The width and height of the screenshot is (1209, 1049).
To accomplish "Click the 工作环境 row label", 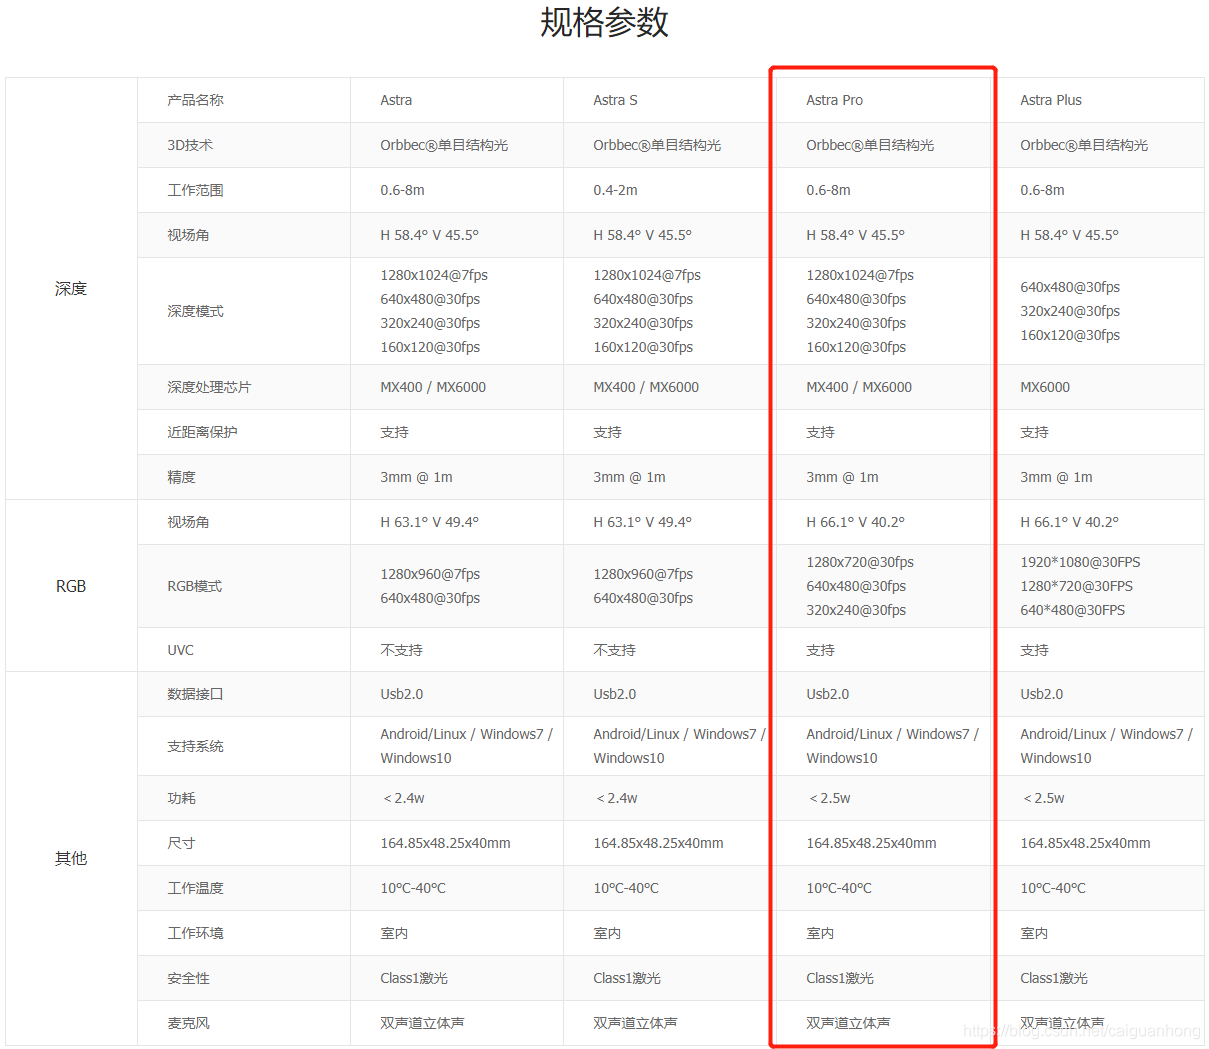I will pos(195,933).
